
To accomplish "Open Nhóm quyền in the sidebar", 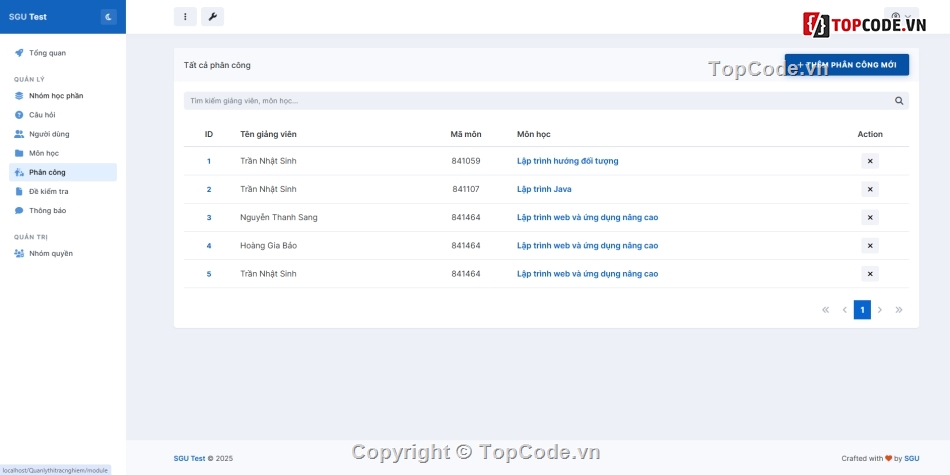I will click(50, 254).
